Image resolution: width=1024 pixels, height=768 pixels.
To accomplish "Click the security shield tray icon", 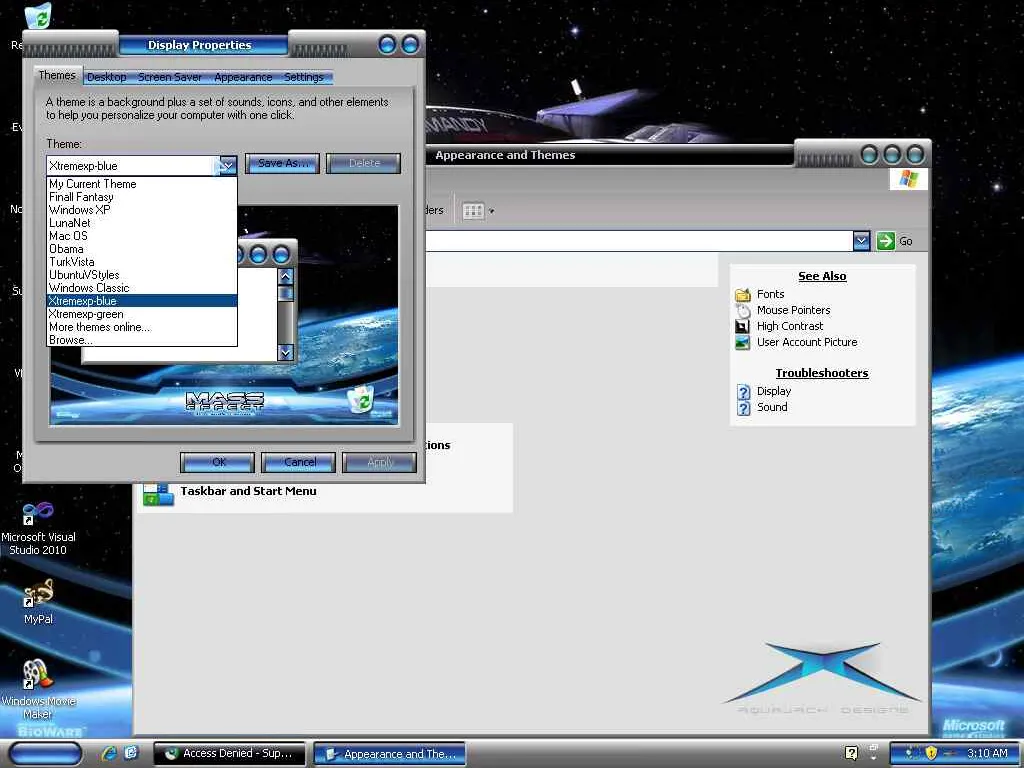I will coord(931,753).
